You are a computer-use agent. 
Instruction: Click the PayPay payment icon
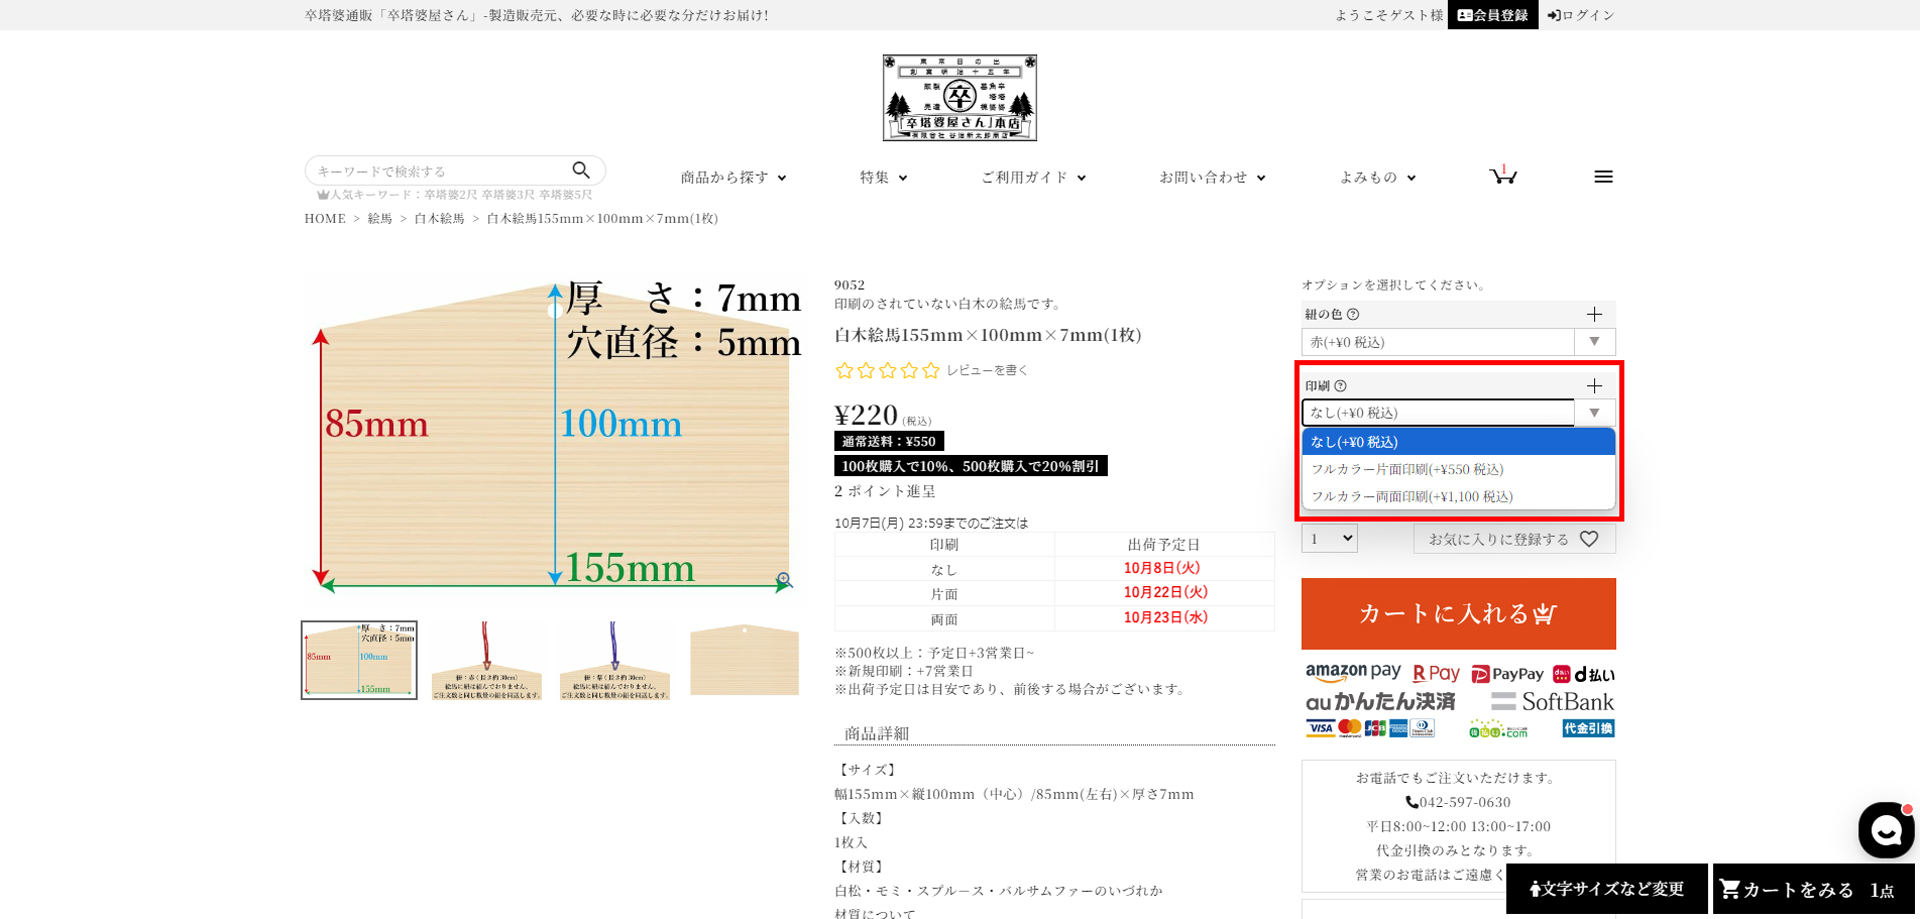click(x=1506, y=674)
